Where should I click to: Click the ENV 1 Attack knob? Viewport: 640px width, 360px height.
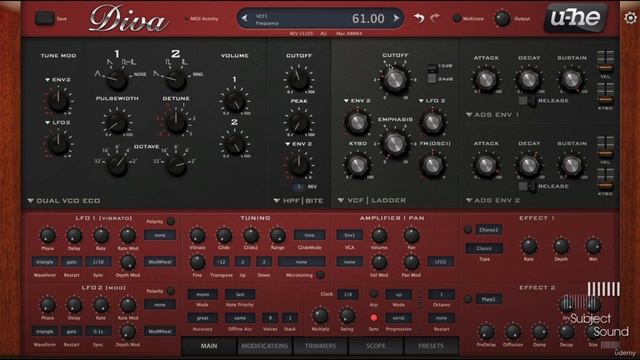[x=486, y=80]
